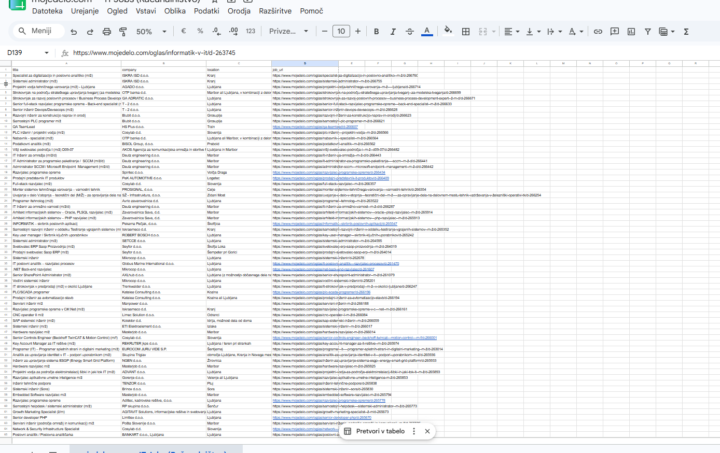Image resolution: width=720 pixels, height=453 pixels.
Task: Expand the merge cells options arrow
Action: coord(494,32)
